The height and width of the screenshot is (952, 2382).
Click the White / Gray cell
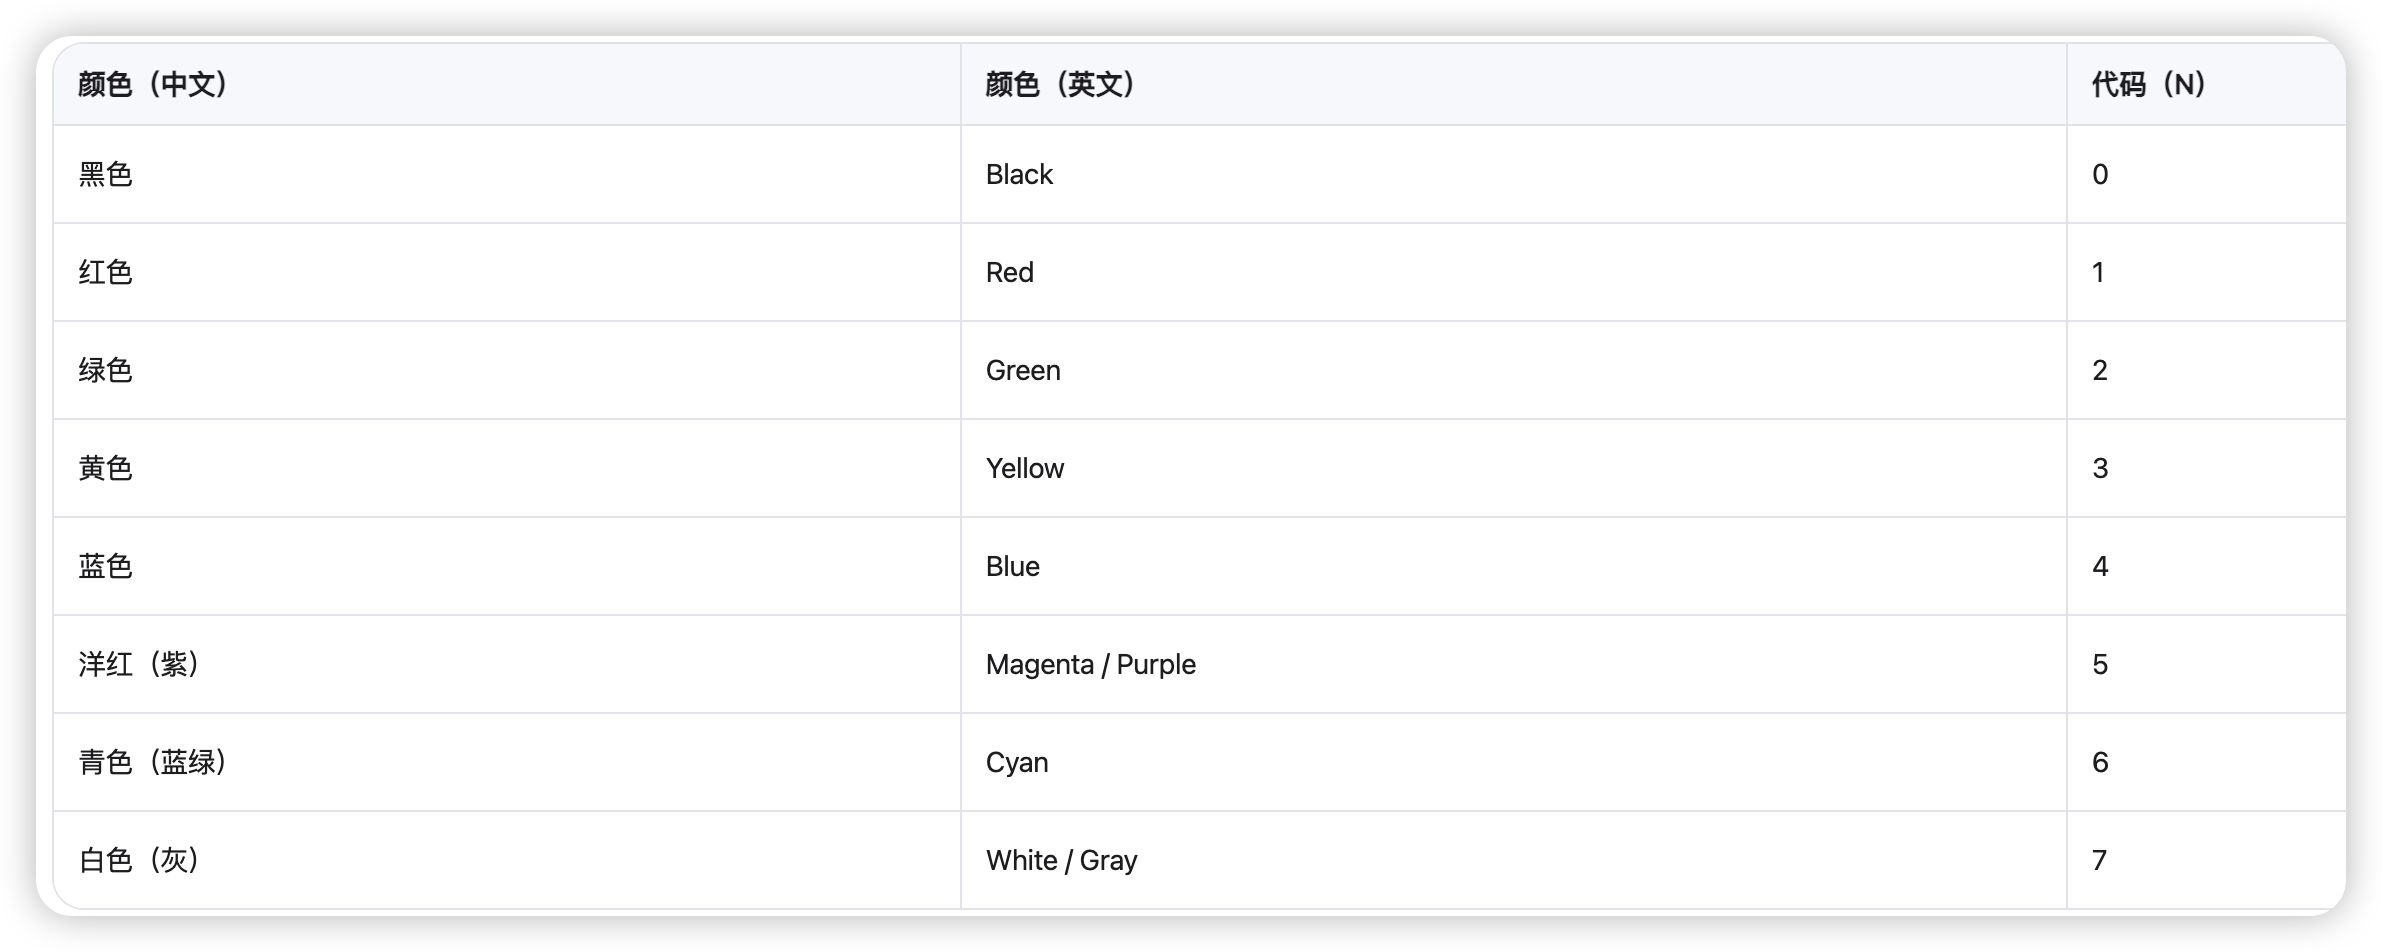[x=1062, y=861]
